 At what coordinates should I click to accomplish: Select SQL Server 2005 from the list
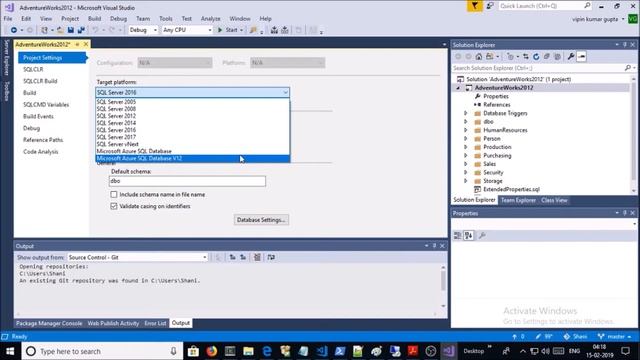tap(193, 102)
